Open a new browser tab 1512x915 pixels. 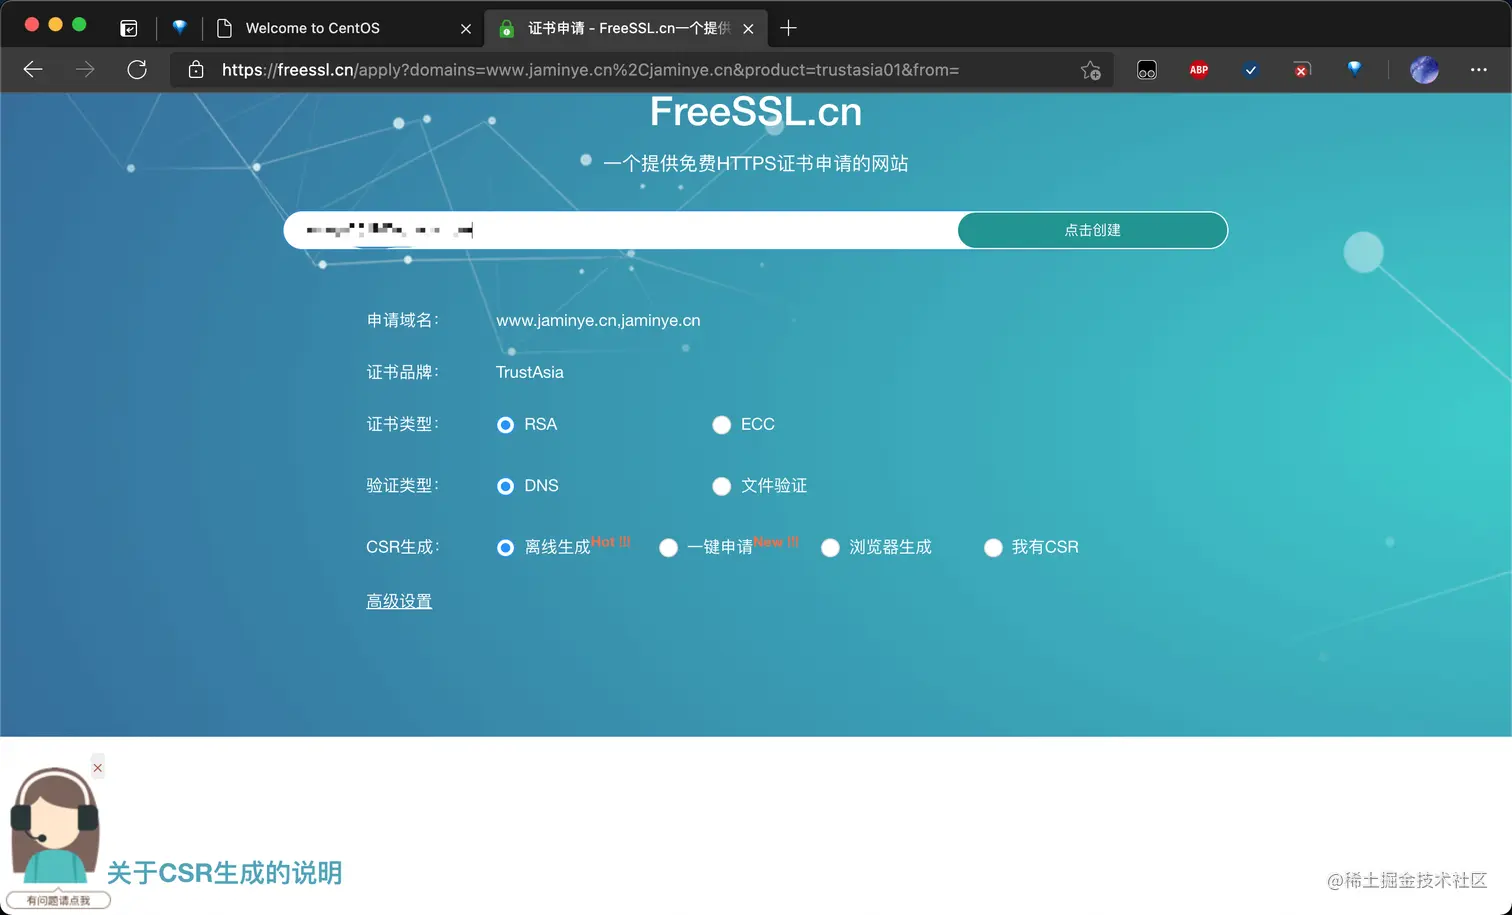[788, 28]
